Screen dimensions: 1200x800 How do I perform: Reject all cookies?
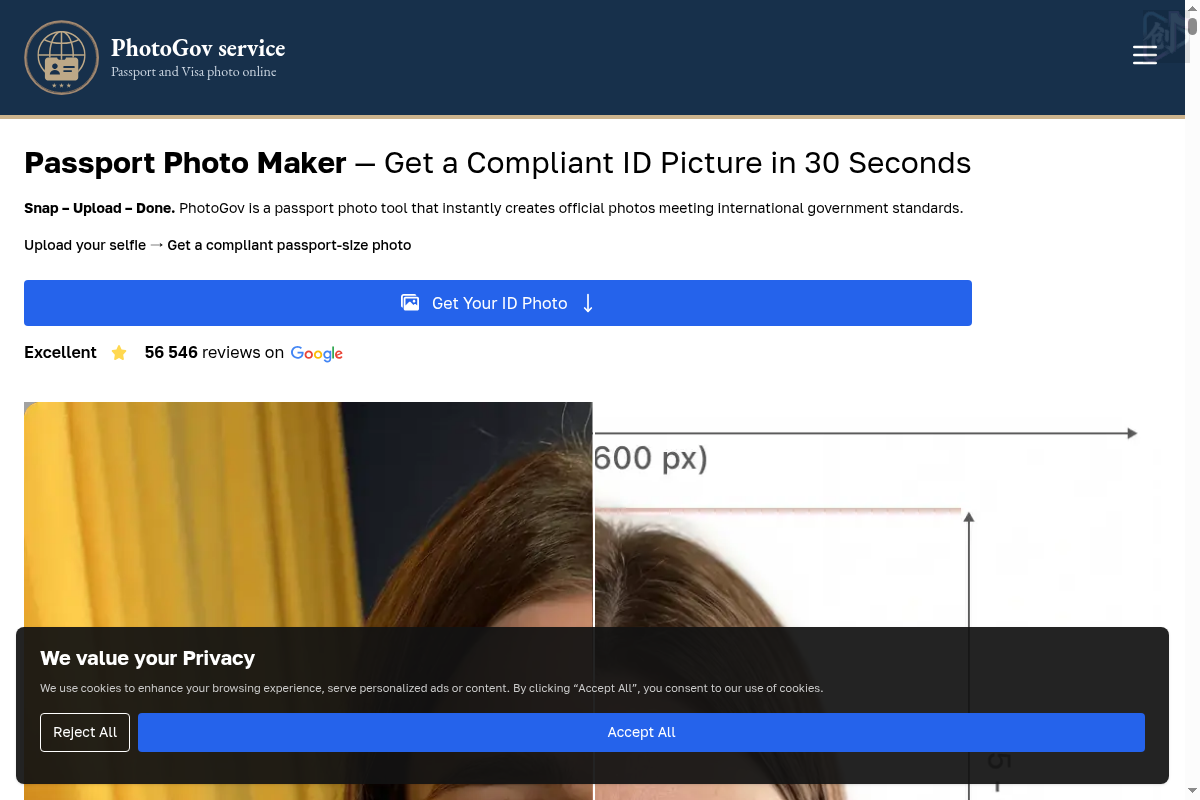(x=85, y=732)
